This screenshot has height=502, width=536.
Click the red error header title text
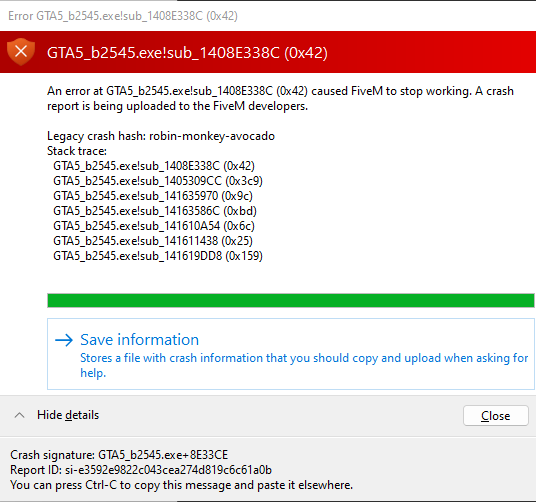[187, 53]
